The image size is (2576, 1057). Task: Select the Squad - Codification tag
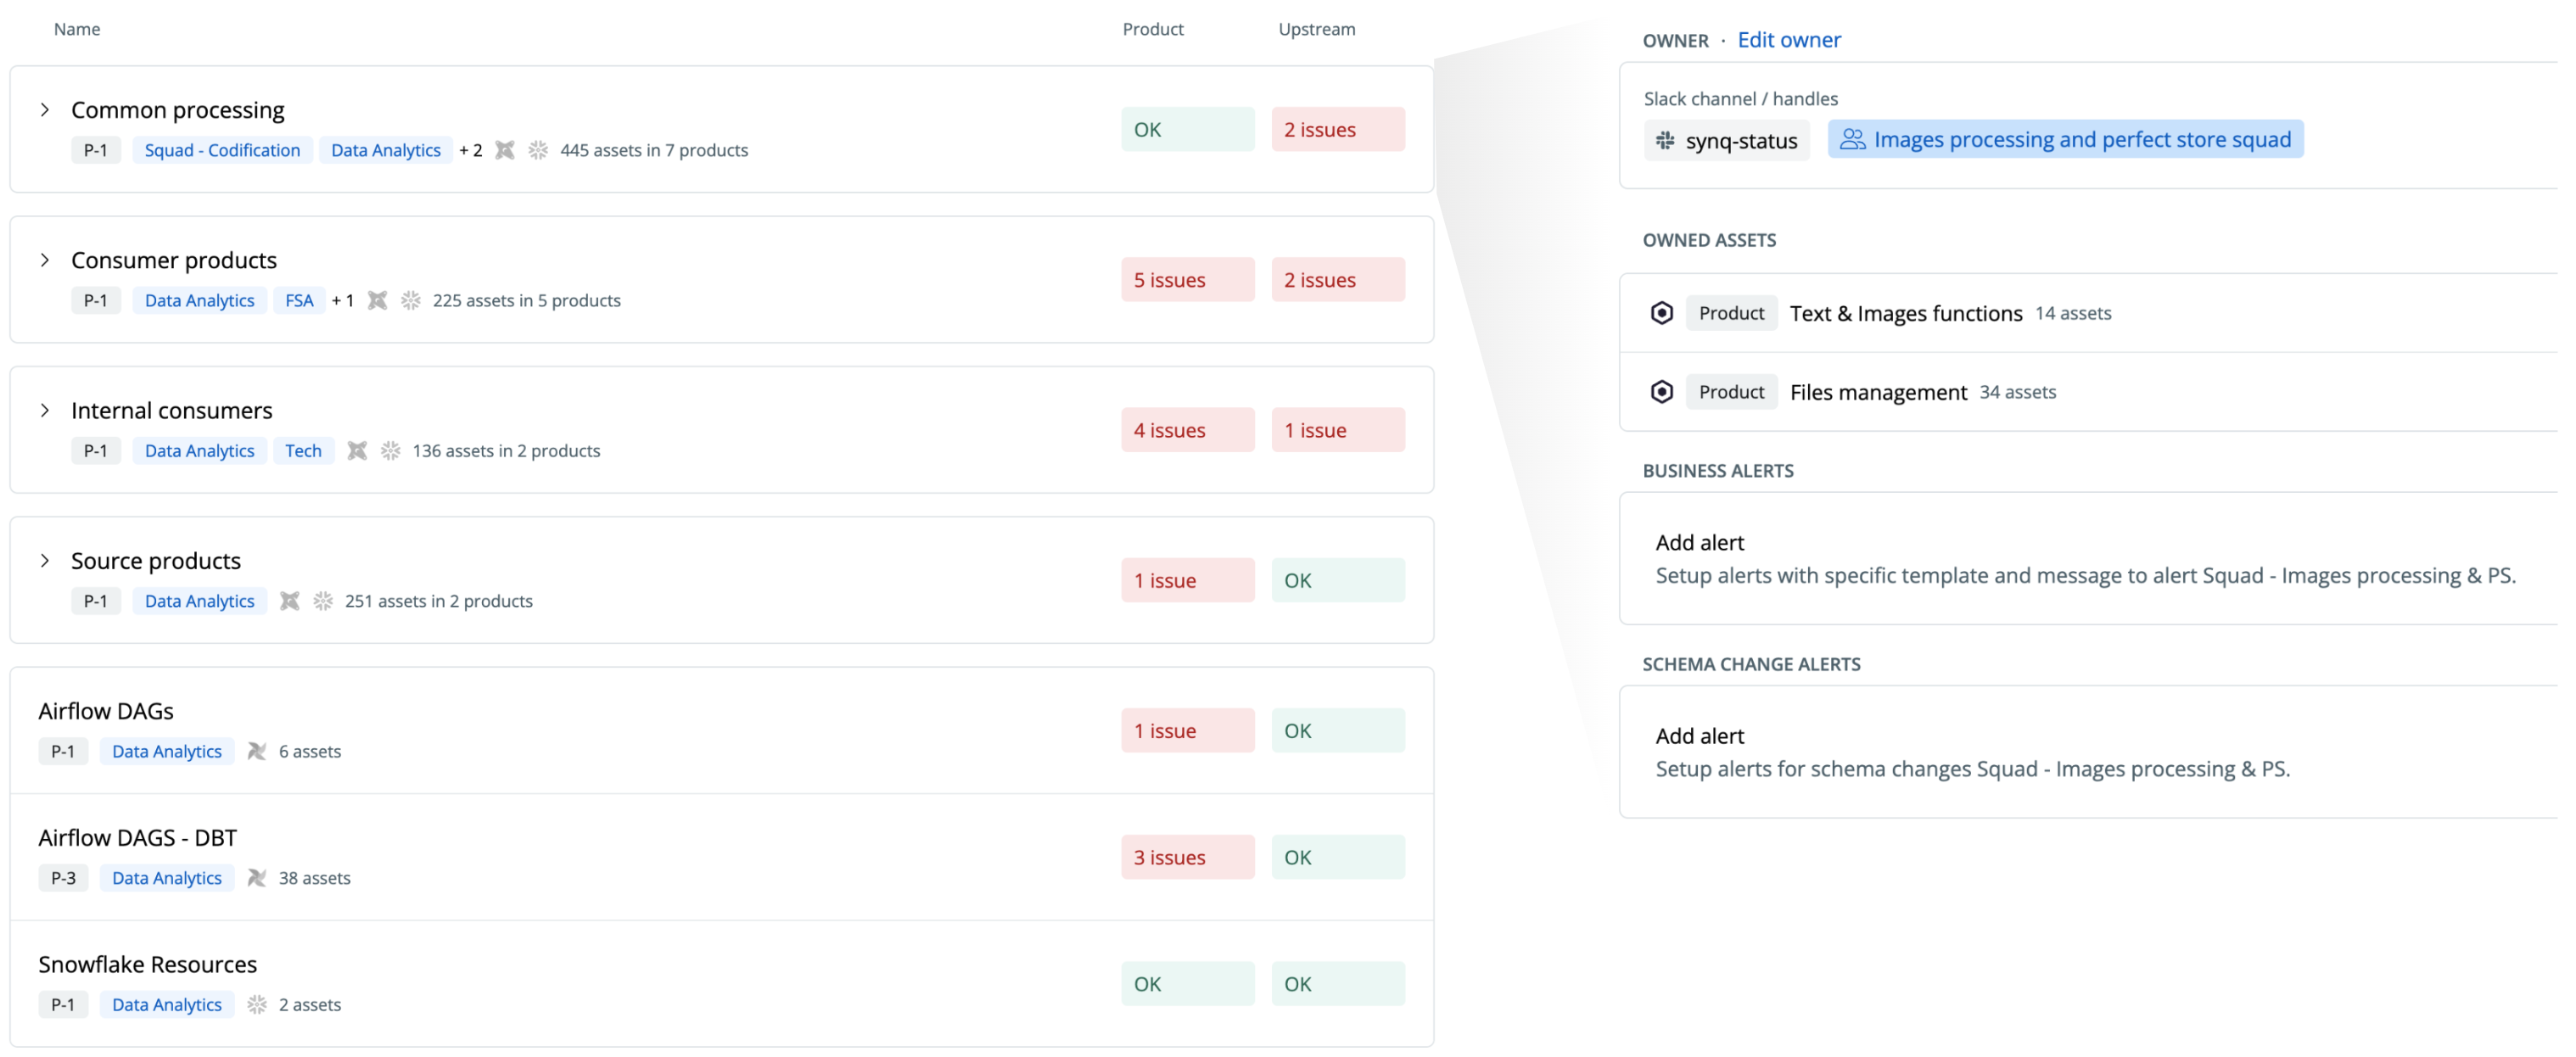click(222, 150)
